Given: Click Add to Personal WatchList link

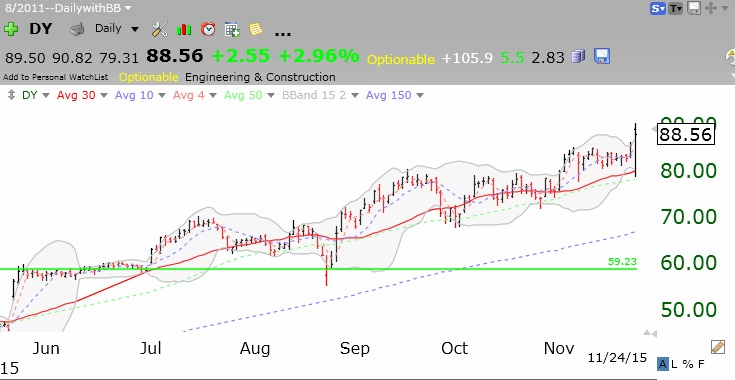Looking at the screenshot, I should (x=55, y=77).
